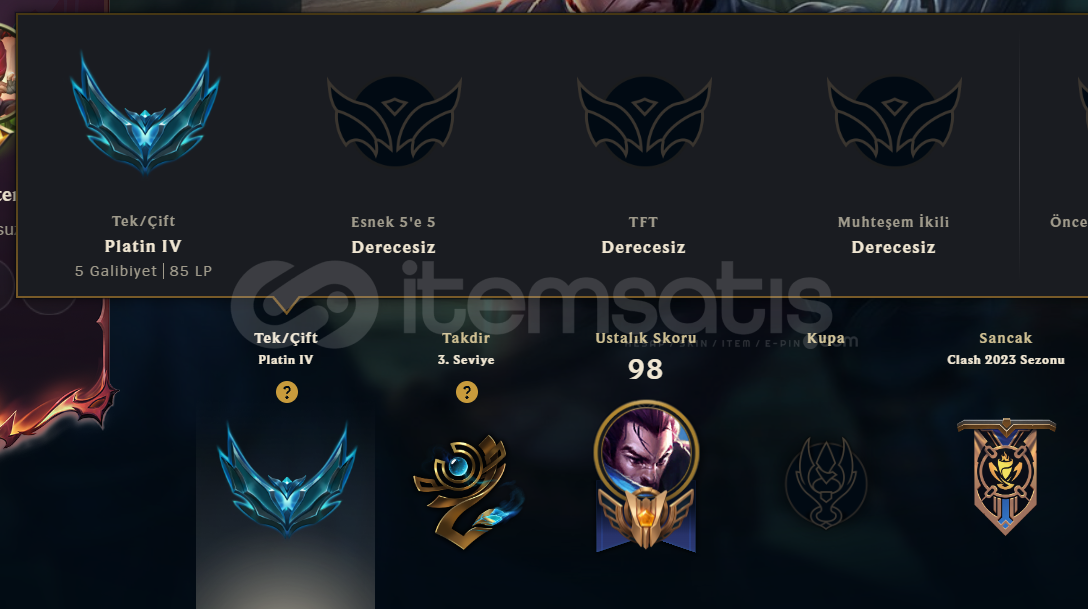Click the Muhteşem İkili unranked emblem
1088x609 pixels.
(x=894, y=121)
